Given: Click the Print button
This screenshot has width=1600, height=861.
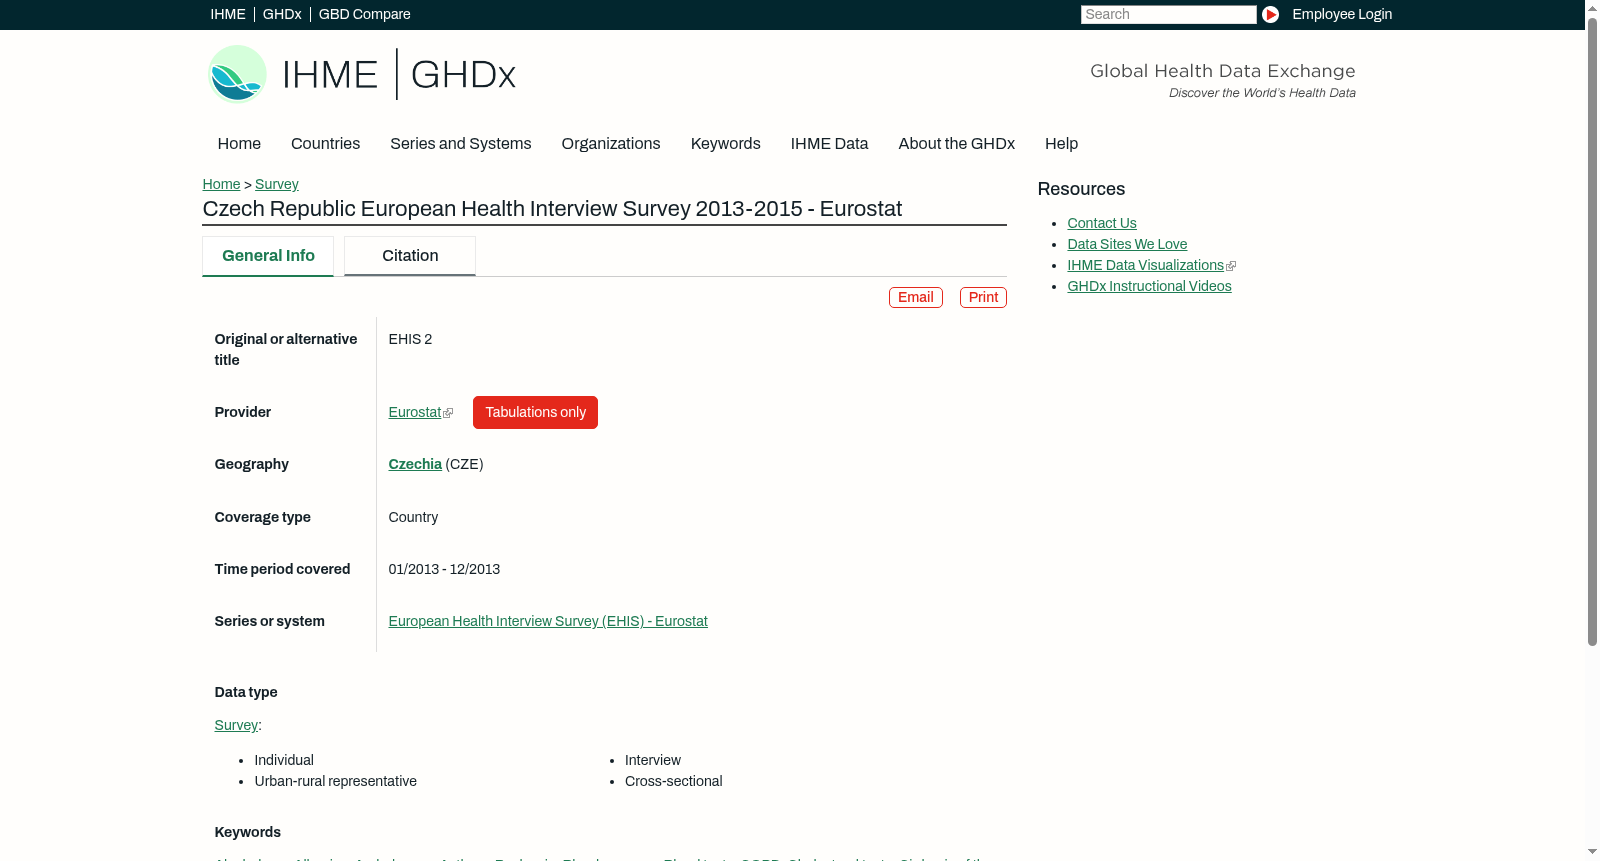Looking at the screenshot, I should pyautogui.click(x=983, y=297).
